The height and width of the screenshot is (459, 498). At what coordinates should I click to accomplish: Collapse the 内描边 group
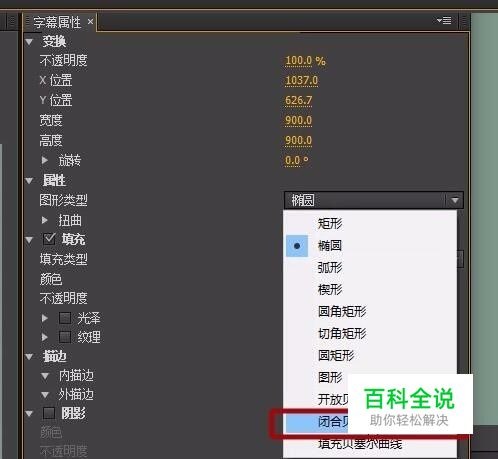pos(45,376)
